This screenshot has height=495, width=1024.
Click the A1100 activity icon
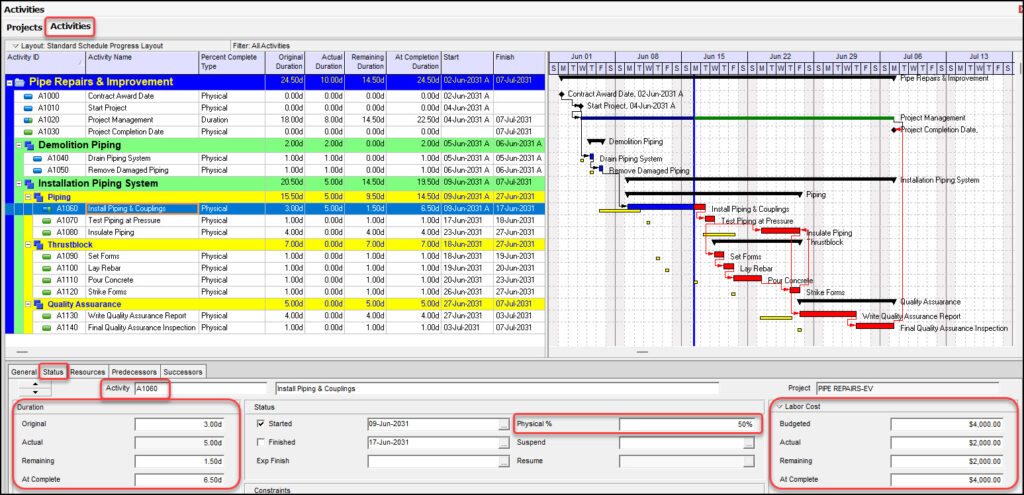(46, 268)
